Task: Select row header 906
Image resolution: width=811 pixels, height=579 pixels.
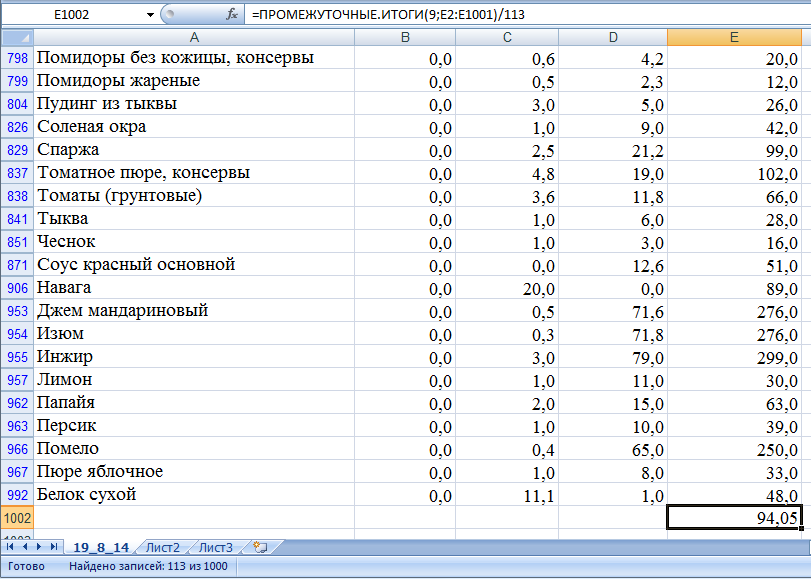Action: [17, 288]
